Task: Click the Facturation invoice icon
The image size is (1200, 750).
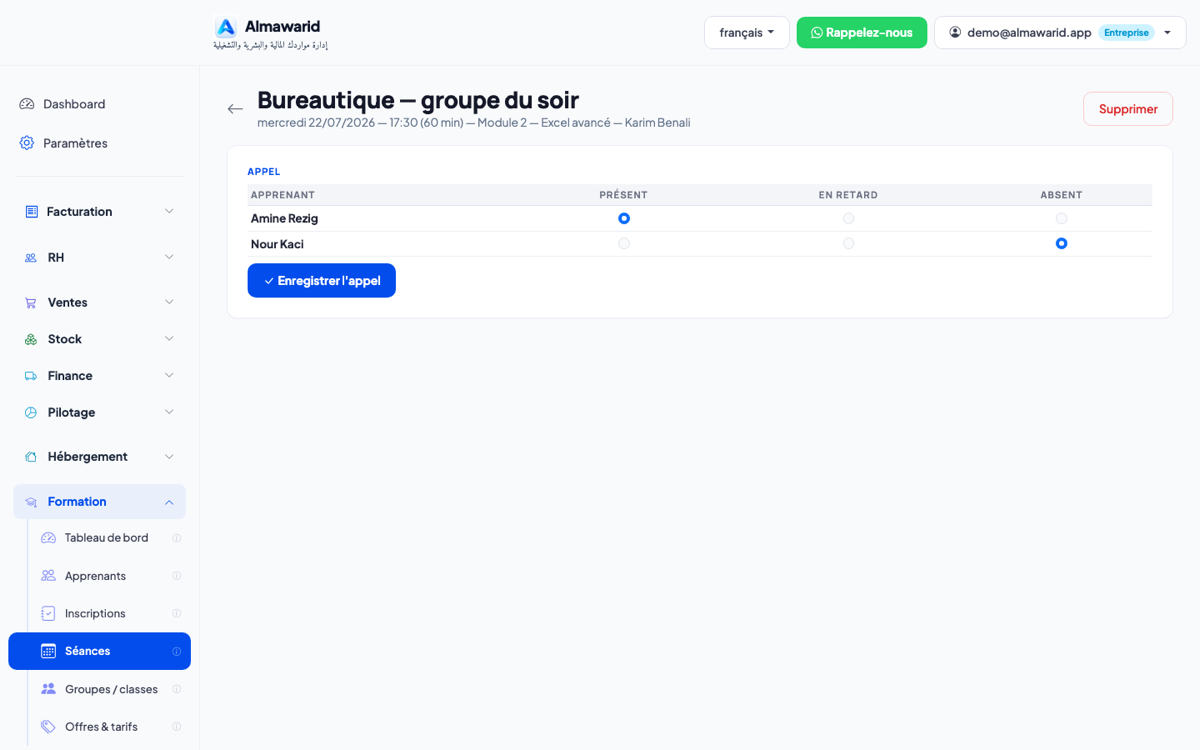Action: 31,212
